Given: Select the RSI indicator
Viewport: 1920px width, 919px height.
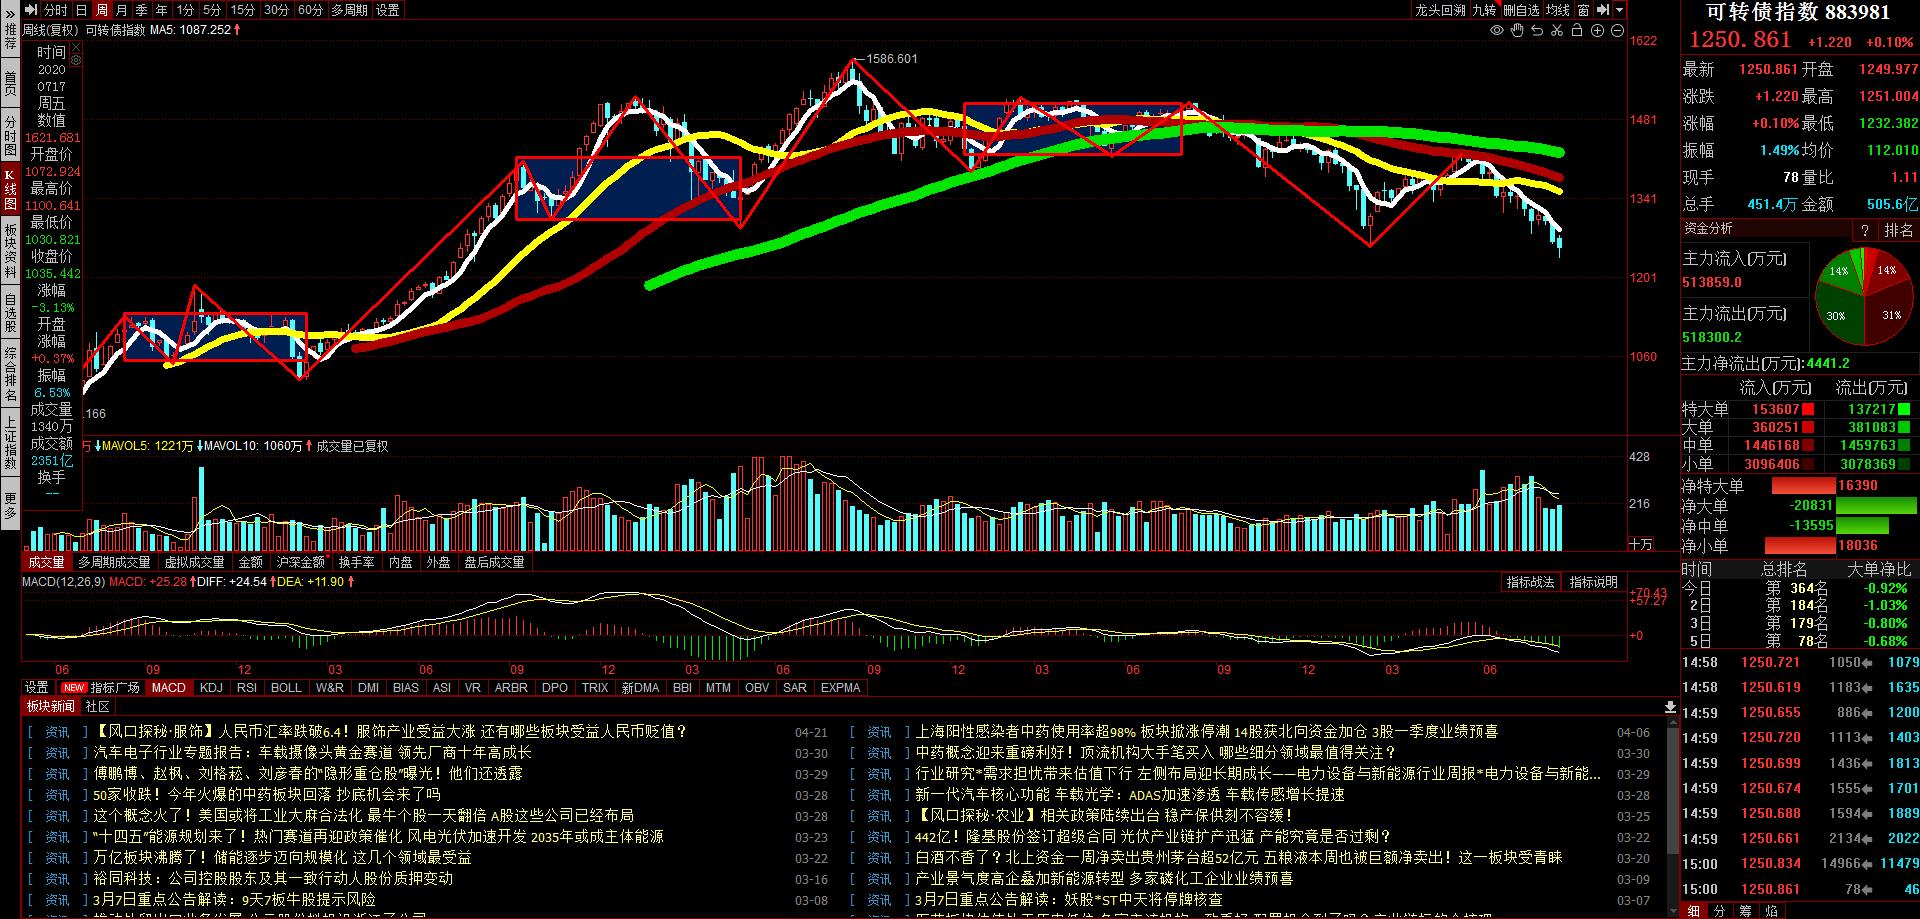Looking at the screenshot, I should pyautogui.click(x=246, y=688).
